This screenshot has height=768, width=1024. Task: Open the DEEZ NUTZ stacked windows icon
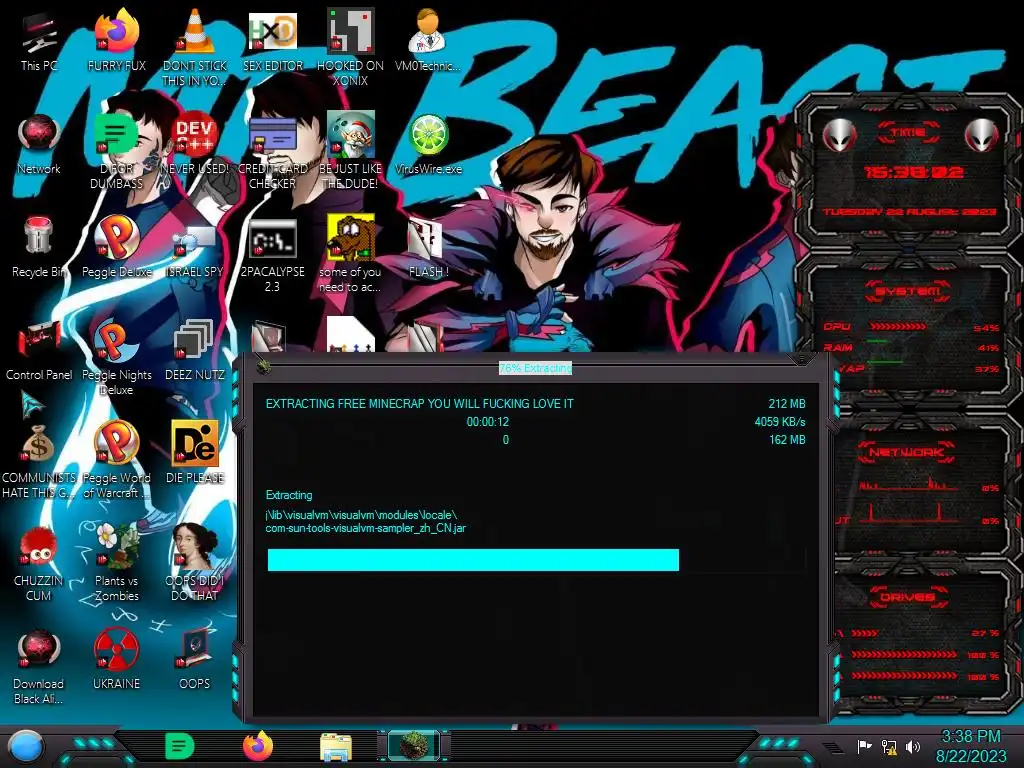194,351
